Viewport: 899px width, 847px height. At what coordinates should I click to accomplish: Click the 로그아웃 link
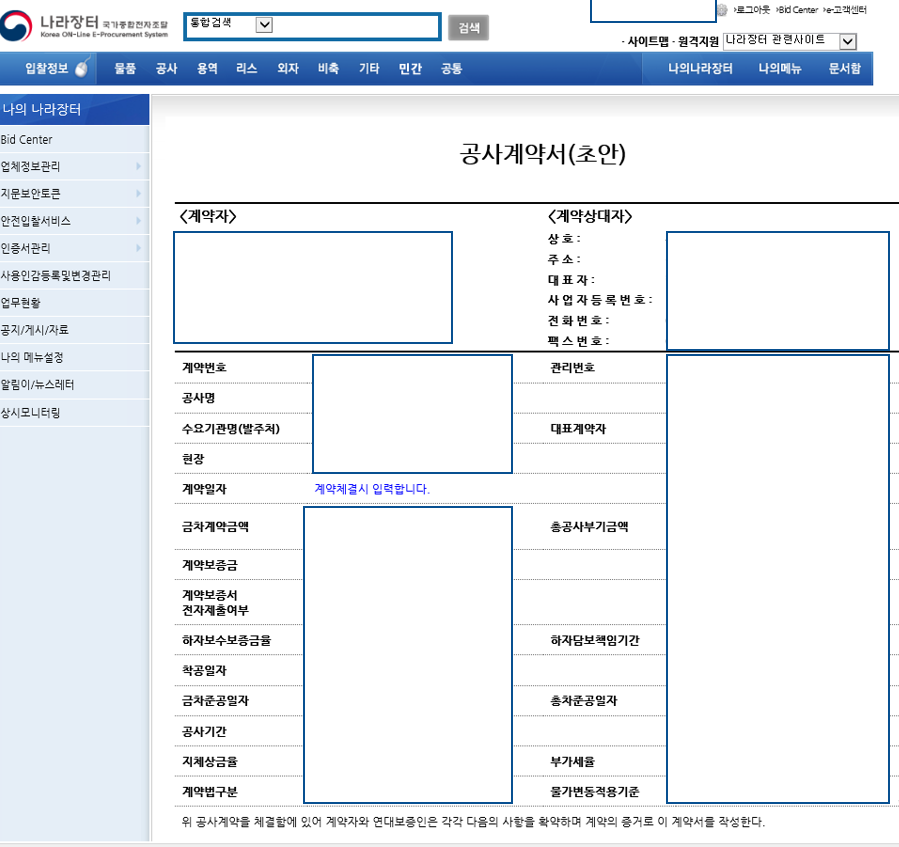coord(752,10)
